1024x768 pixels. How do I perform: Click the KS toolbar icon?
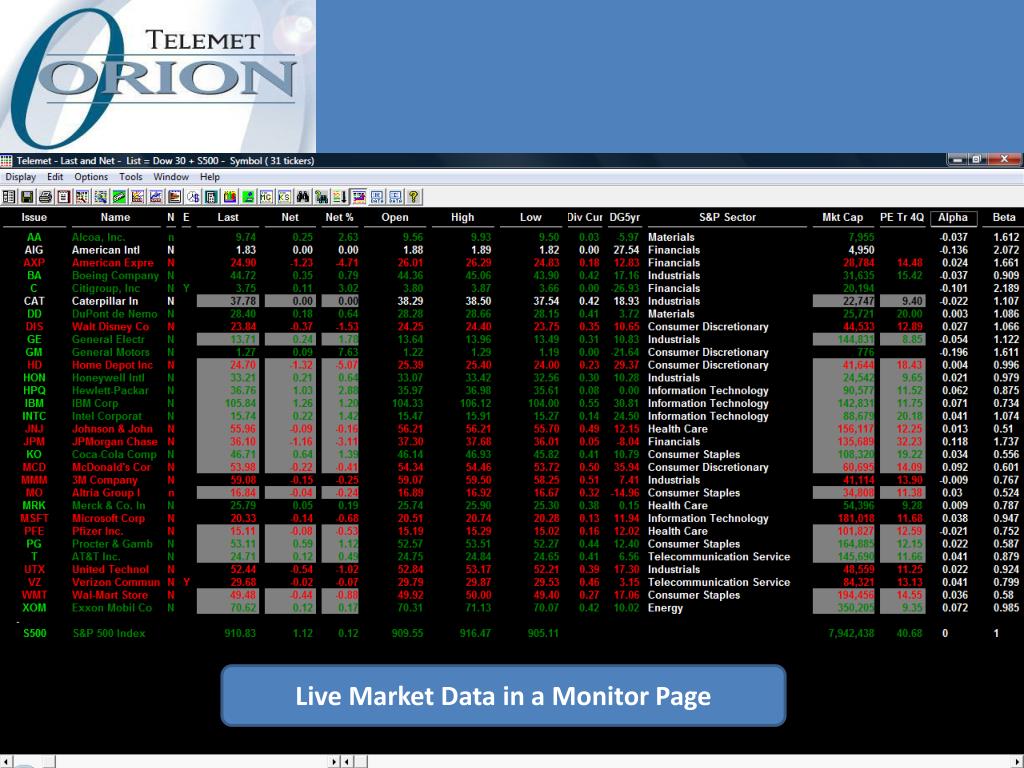point(285,197)
